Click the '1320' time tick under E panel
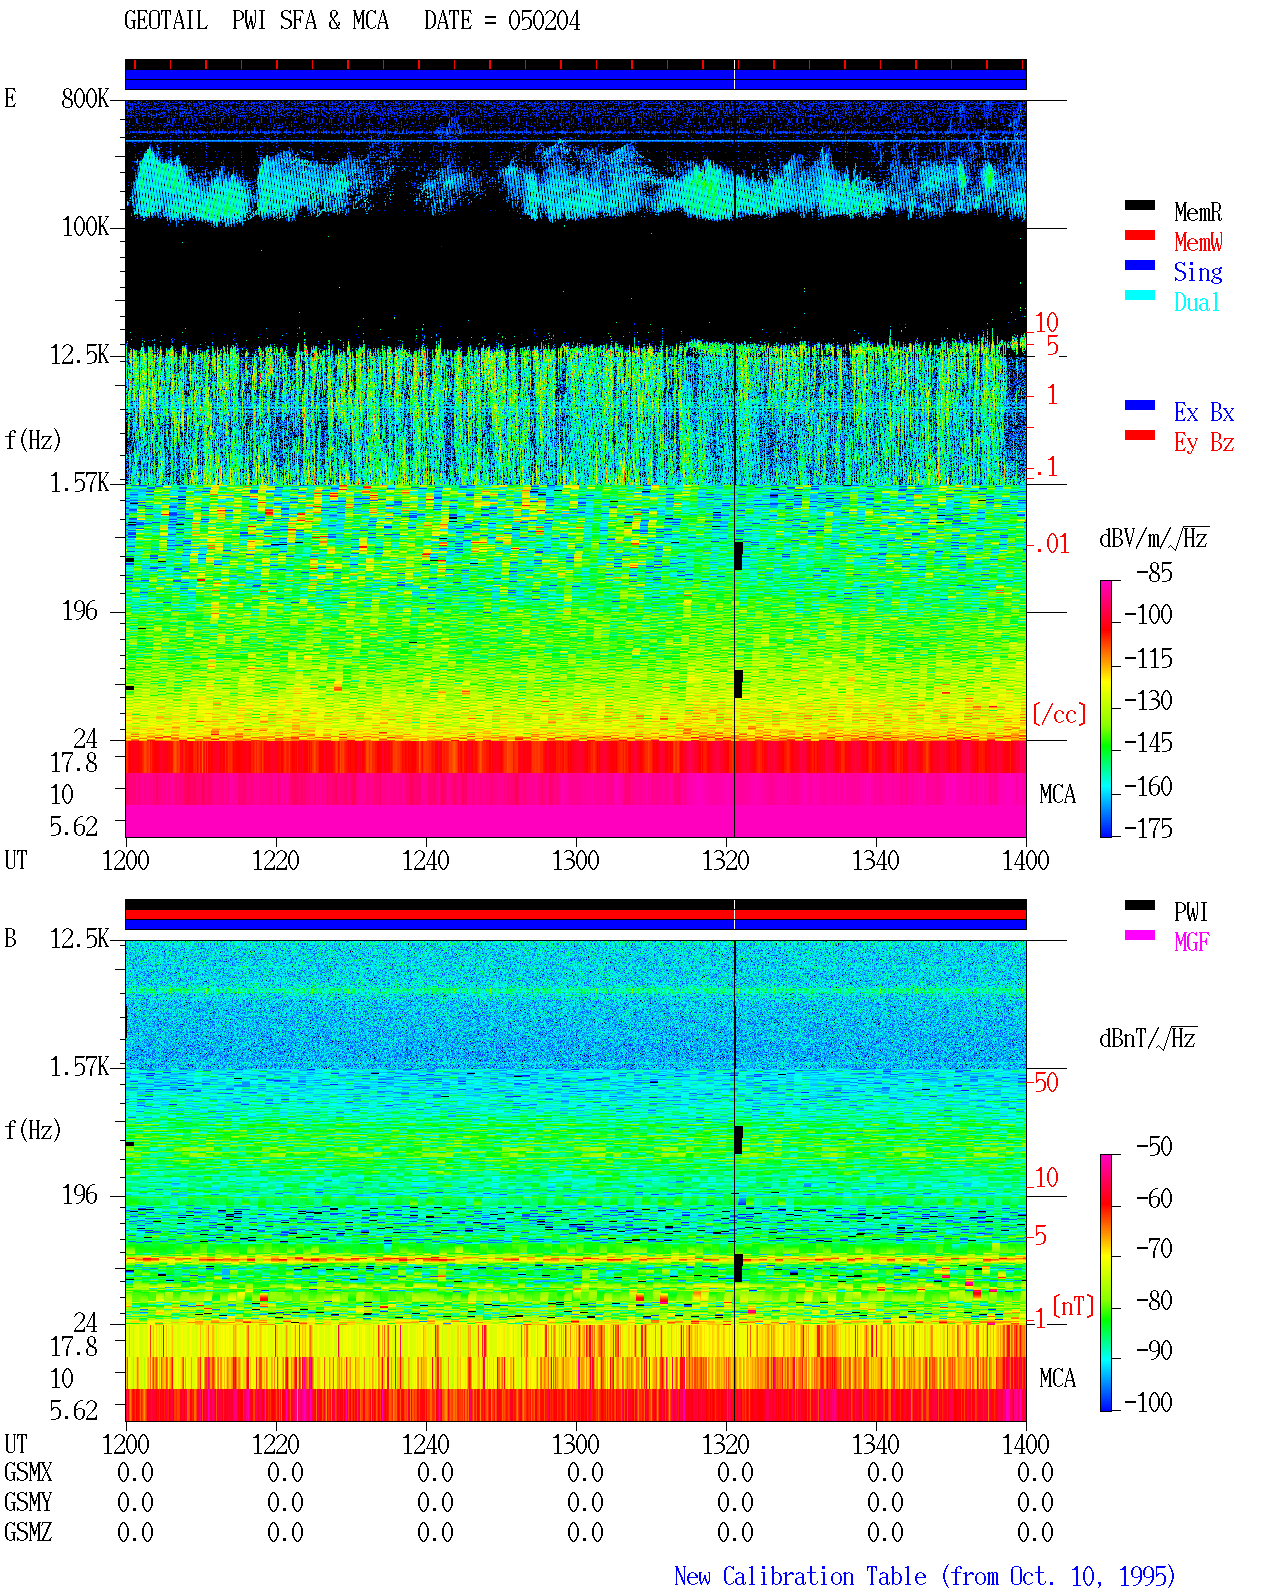The width and height of the screenshot is (1280, 1593). pyautogui.click(x=726, y=861)
